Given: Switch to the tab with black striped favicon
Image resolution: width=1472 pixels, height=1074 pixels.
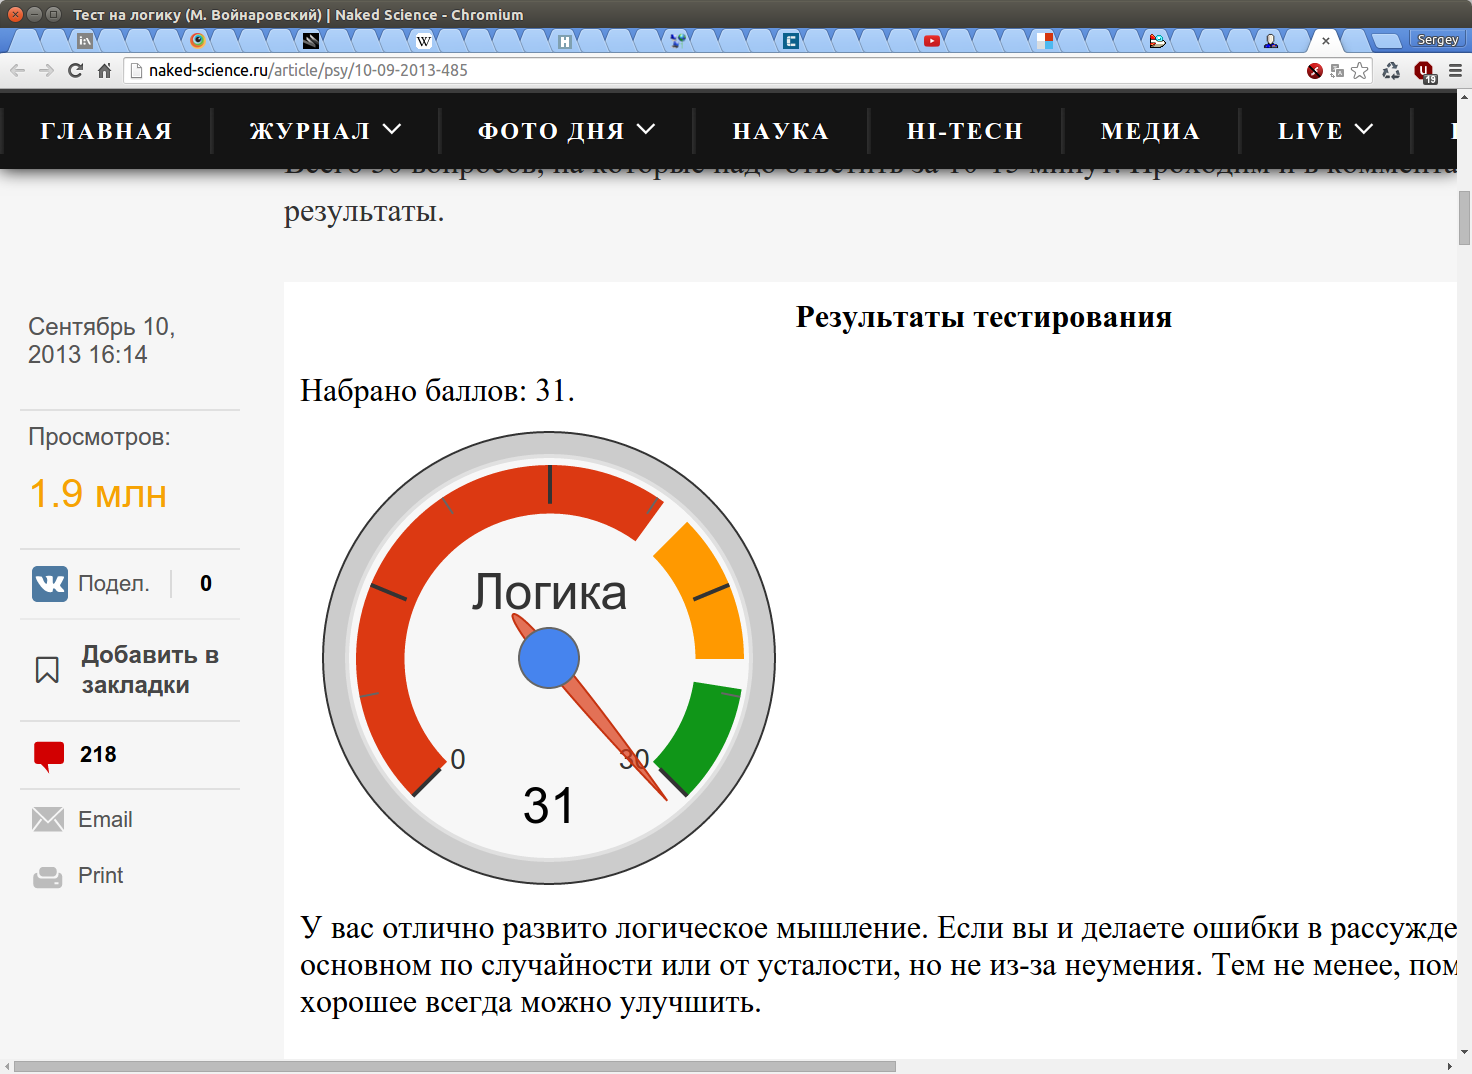Looking at the screenshot, I should (311, 41).
